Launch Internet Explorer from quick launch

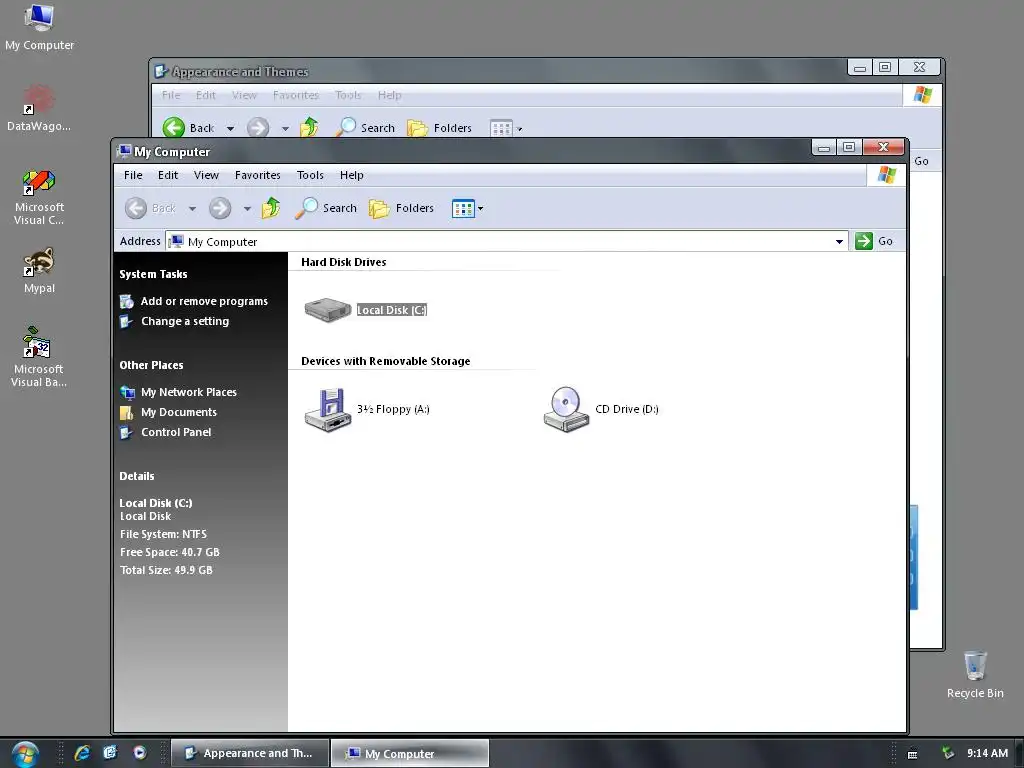click(82, 753)
